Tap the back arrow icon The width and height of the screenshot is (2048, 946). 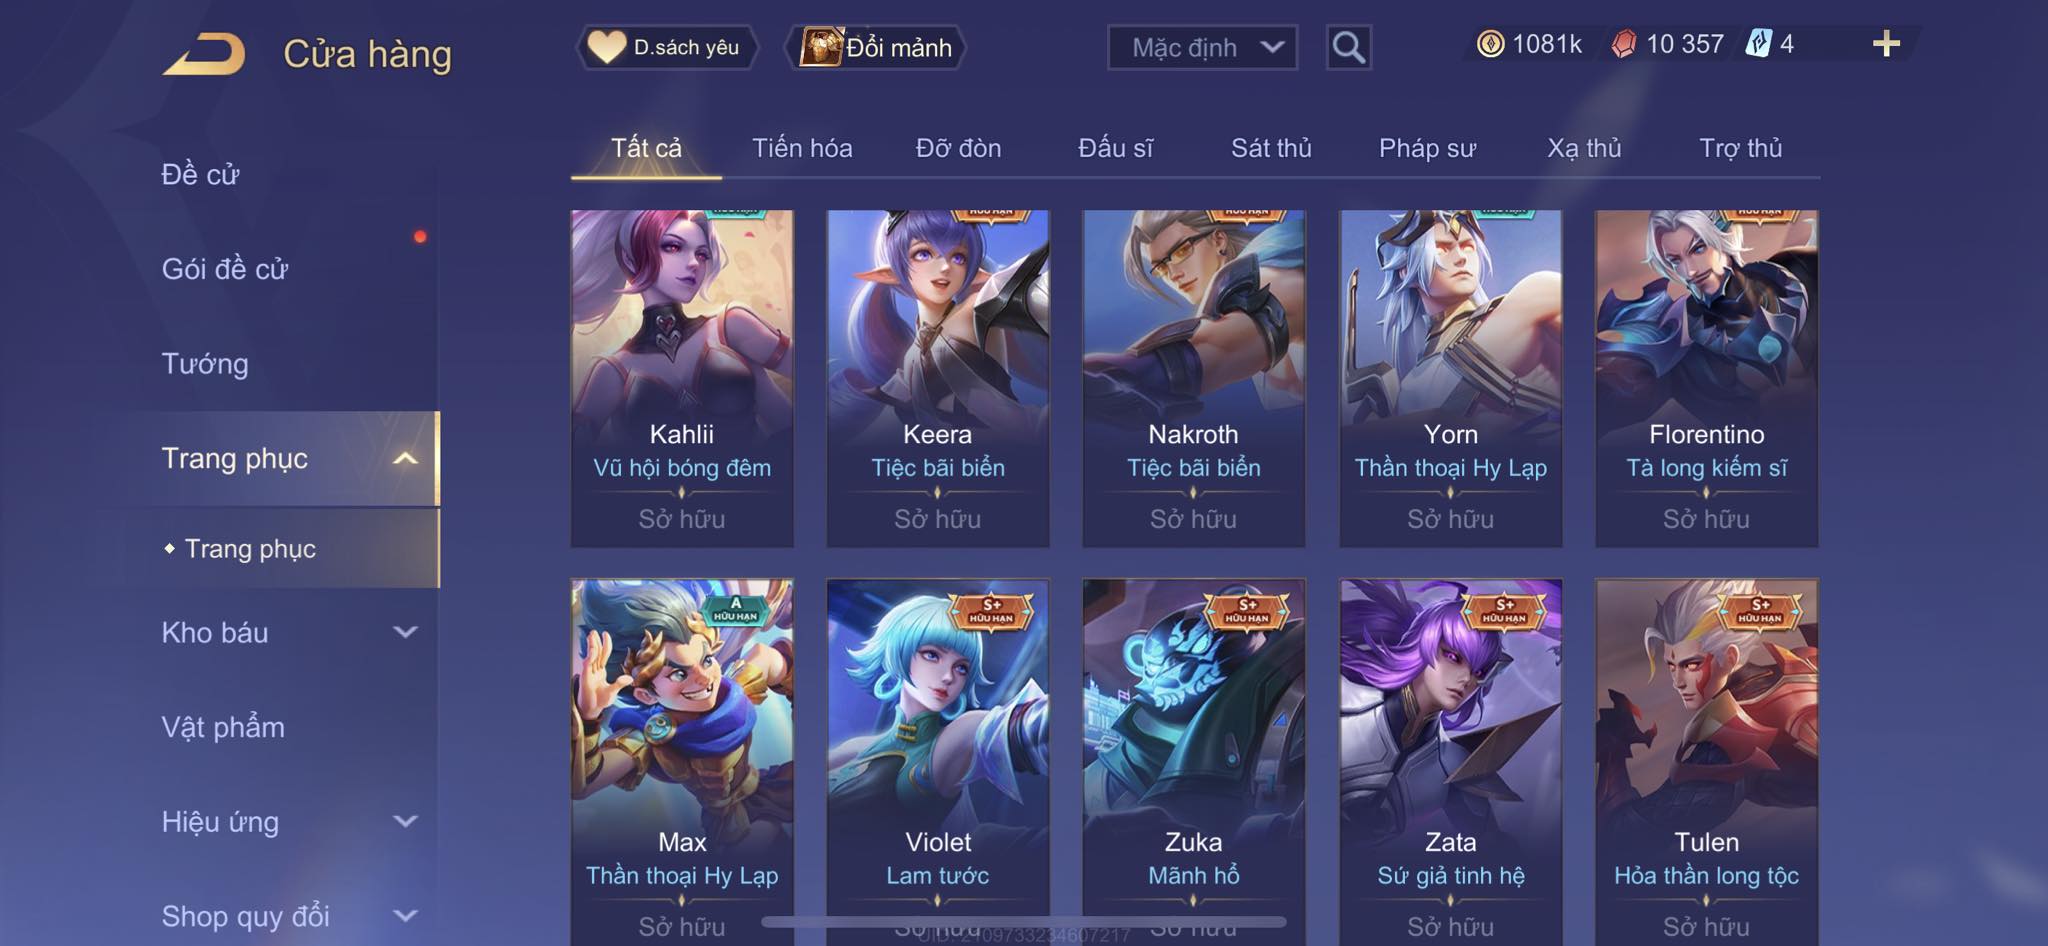pyautogui.click(x=204, y=54)
